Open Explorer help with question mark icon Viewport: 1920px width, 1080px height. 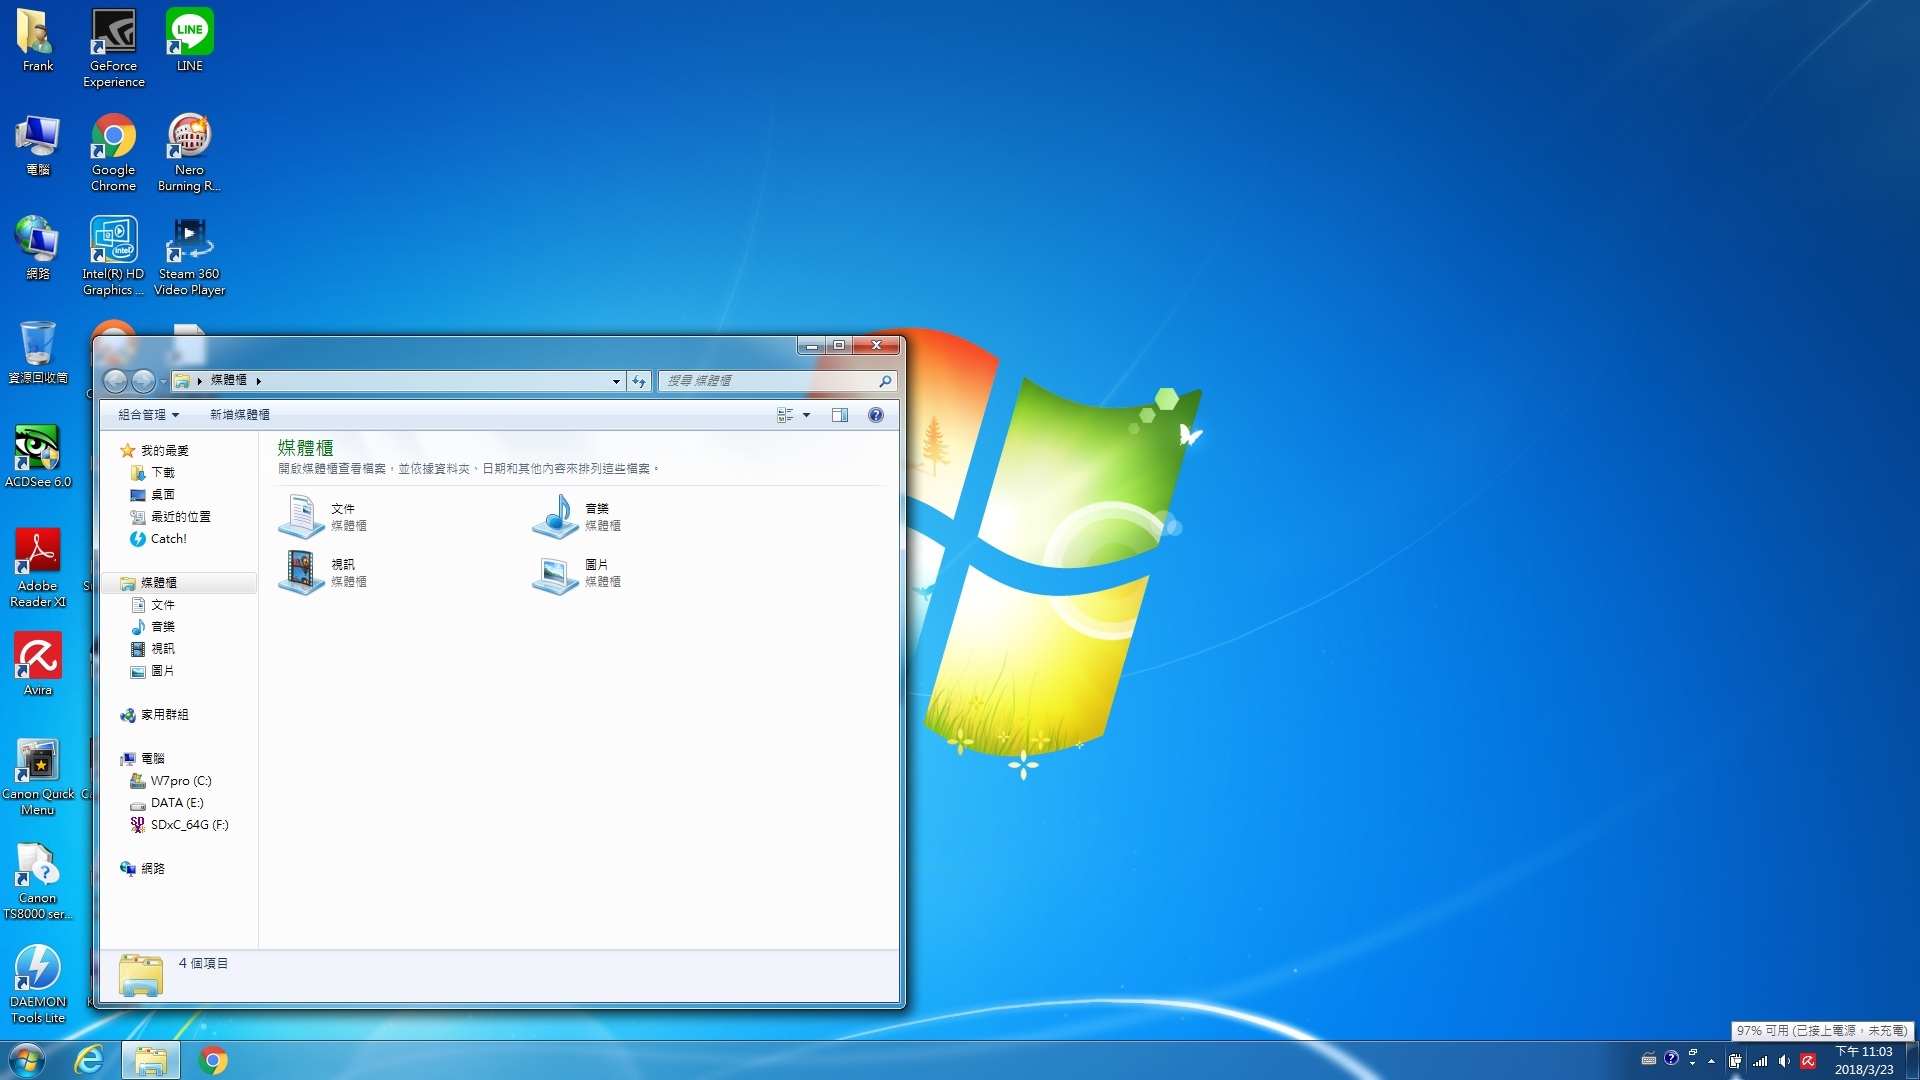click(876, 415)
